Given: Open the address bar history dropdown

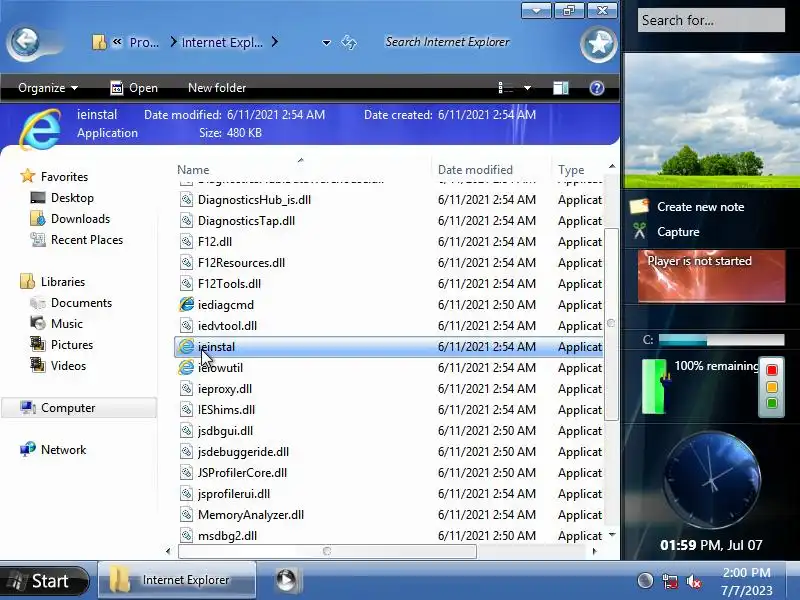Looking at the screenshot, I should [x=327, y=43].
